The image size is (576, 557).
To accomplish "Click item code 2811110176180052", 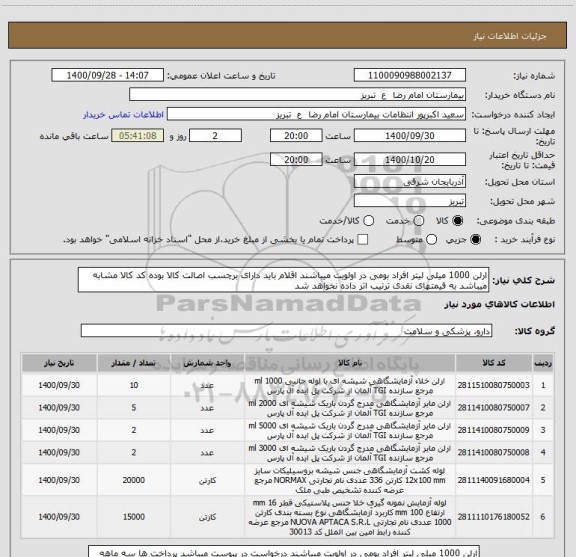I will [493, 517].
